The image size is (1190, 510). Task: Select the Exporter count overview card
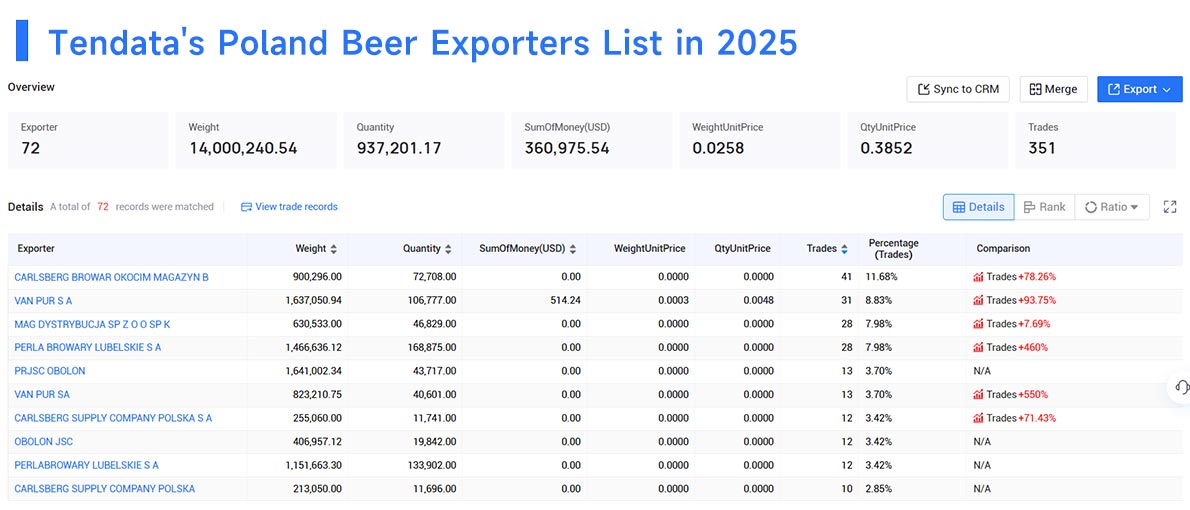[88, 140]
